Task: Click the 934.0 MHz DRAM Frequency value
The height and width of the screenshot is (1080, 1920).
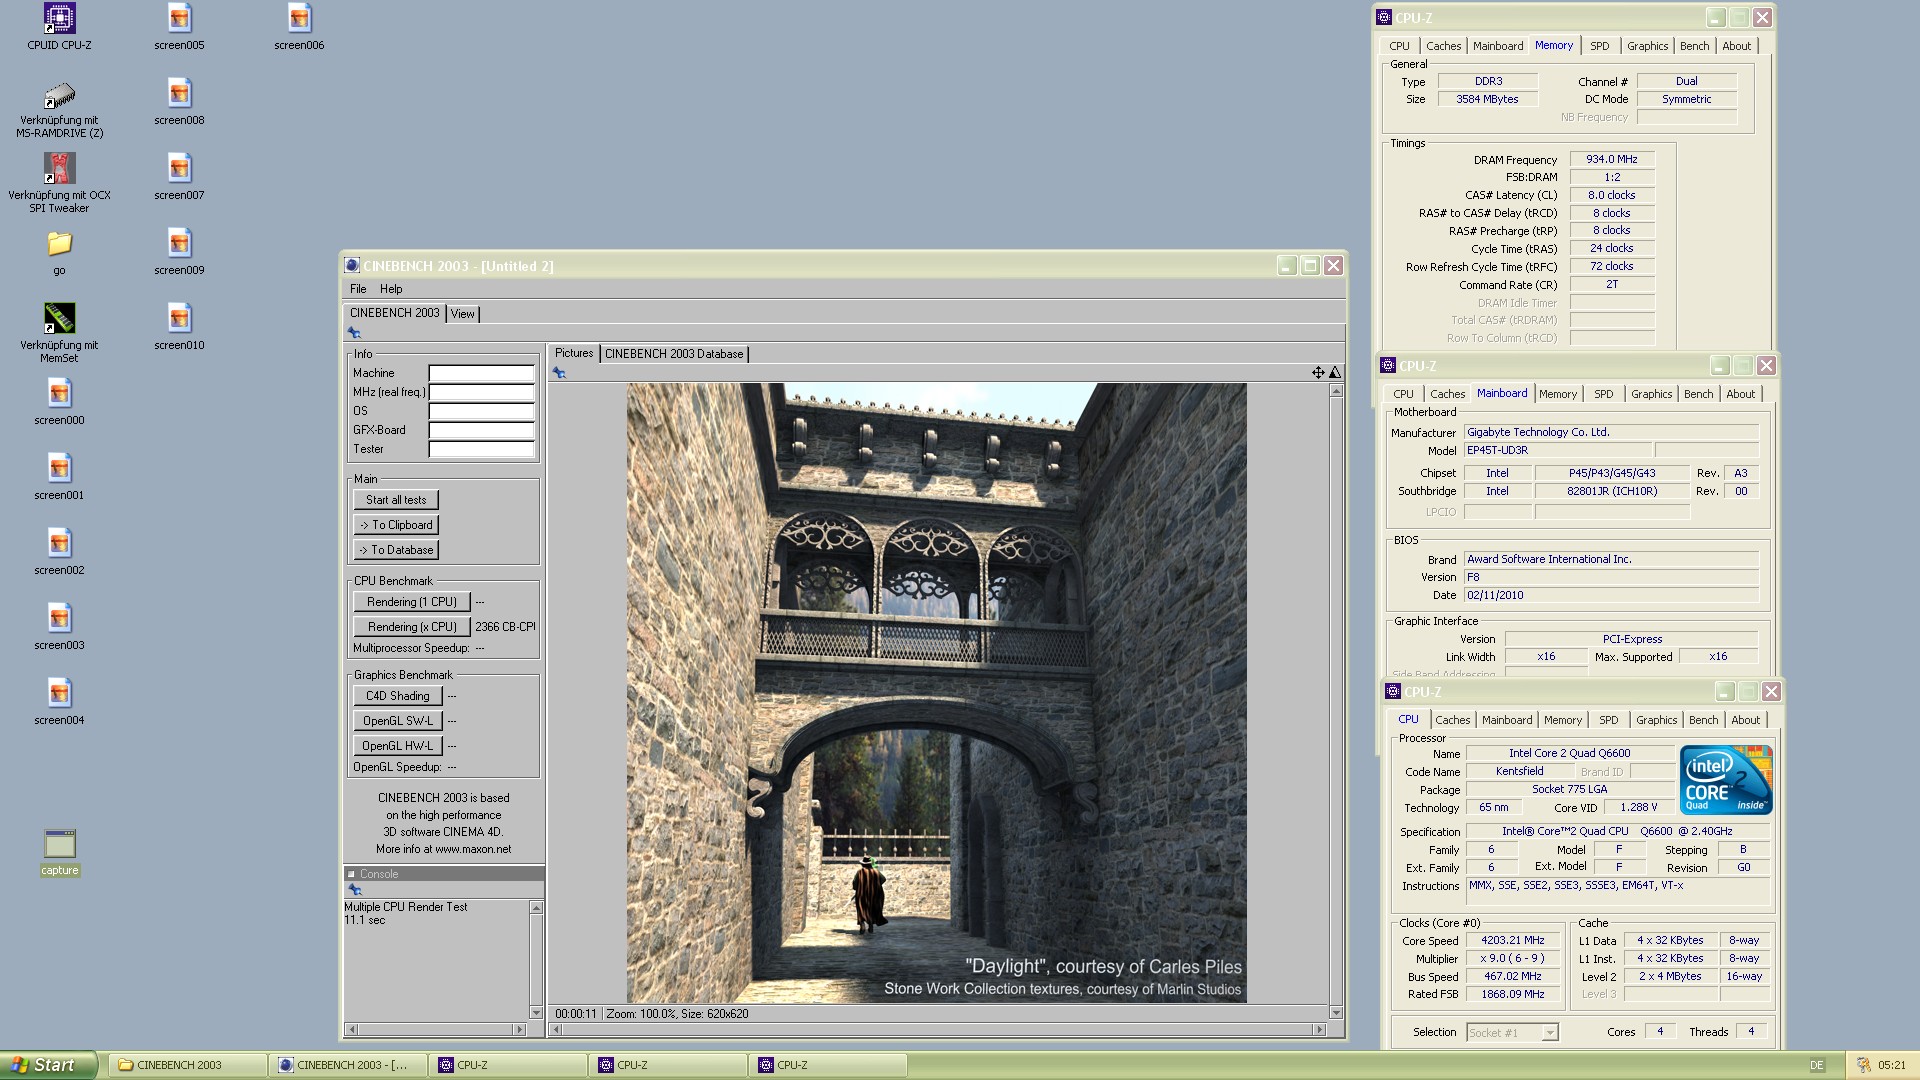Action: coord(1612,159)
